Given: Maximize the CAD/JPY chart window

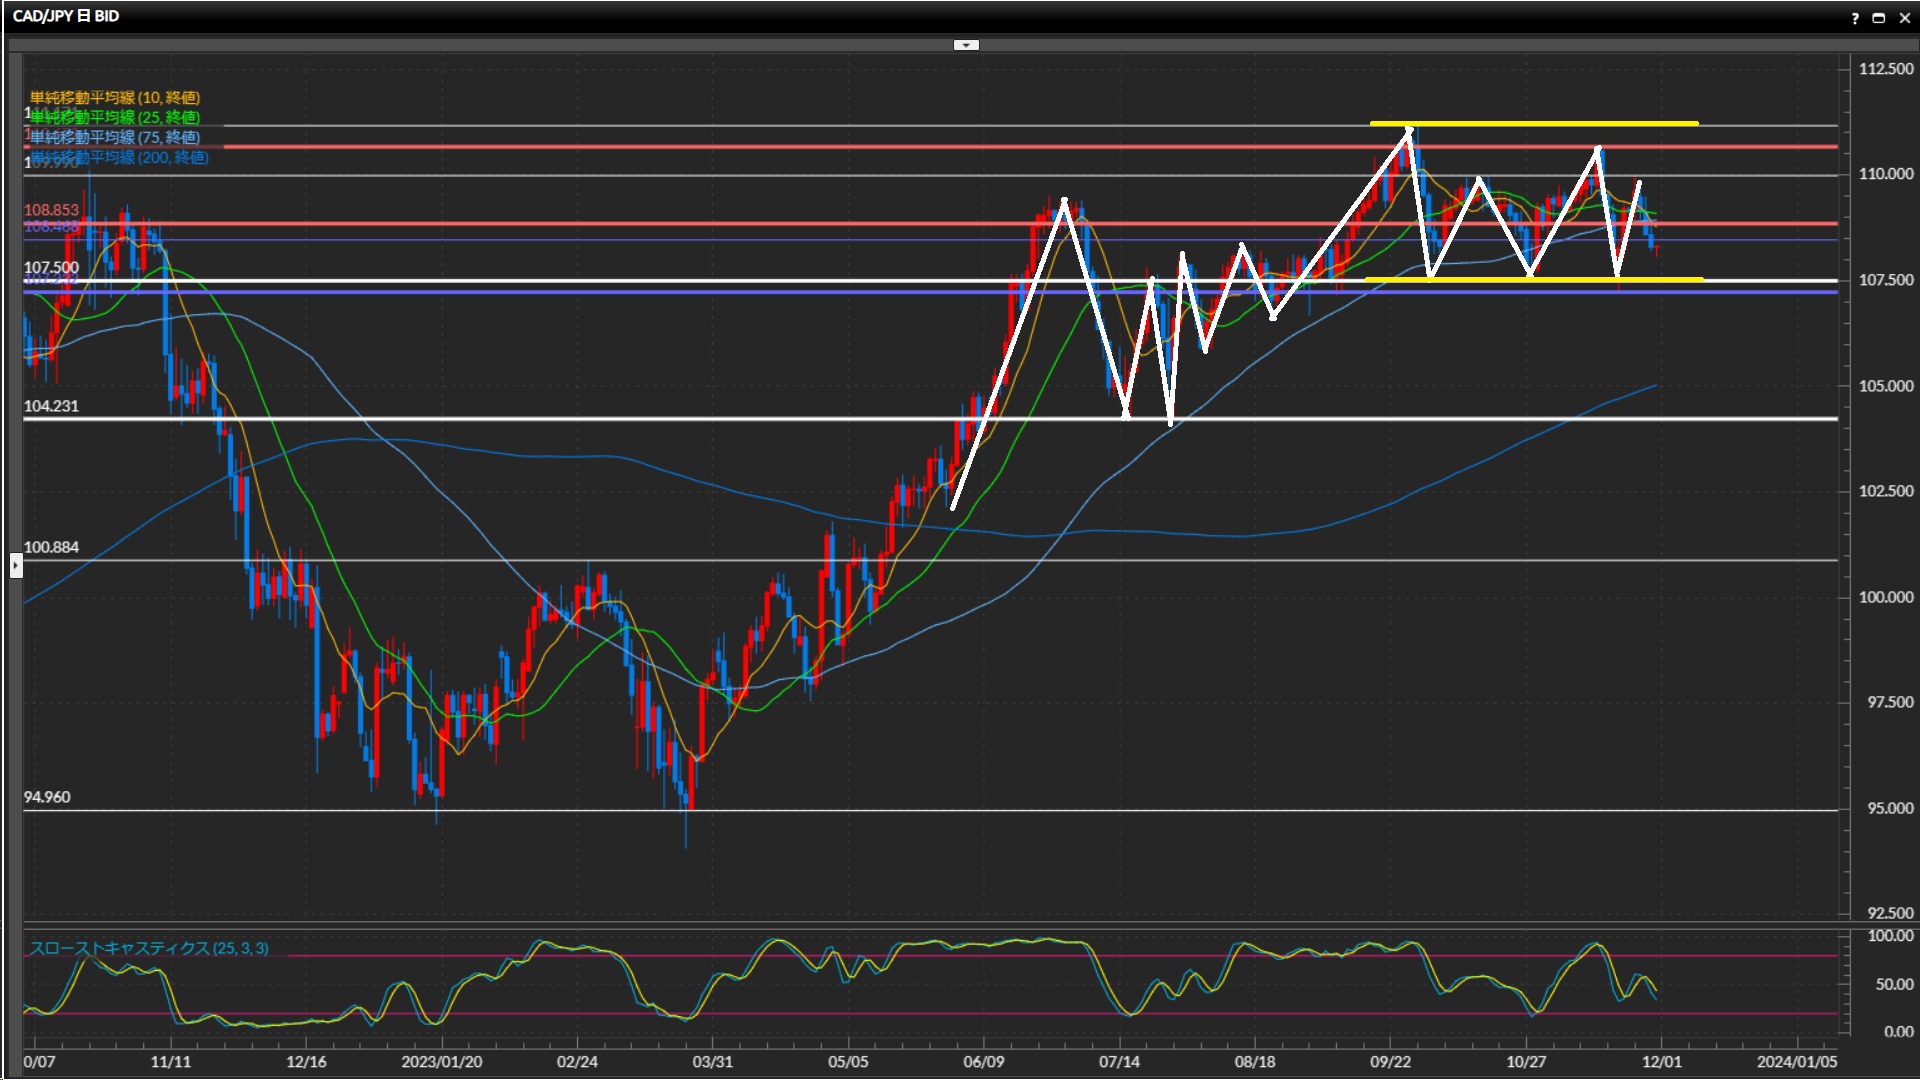Looking at the screenshot, I should (1879, 18).
